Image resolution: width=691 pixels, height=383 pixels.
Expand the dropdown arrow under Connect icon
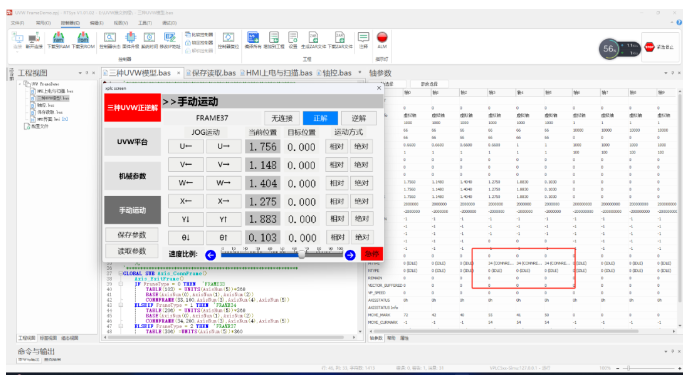point(18,52)
